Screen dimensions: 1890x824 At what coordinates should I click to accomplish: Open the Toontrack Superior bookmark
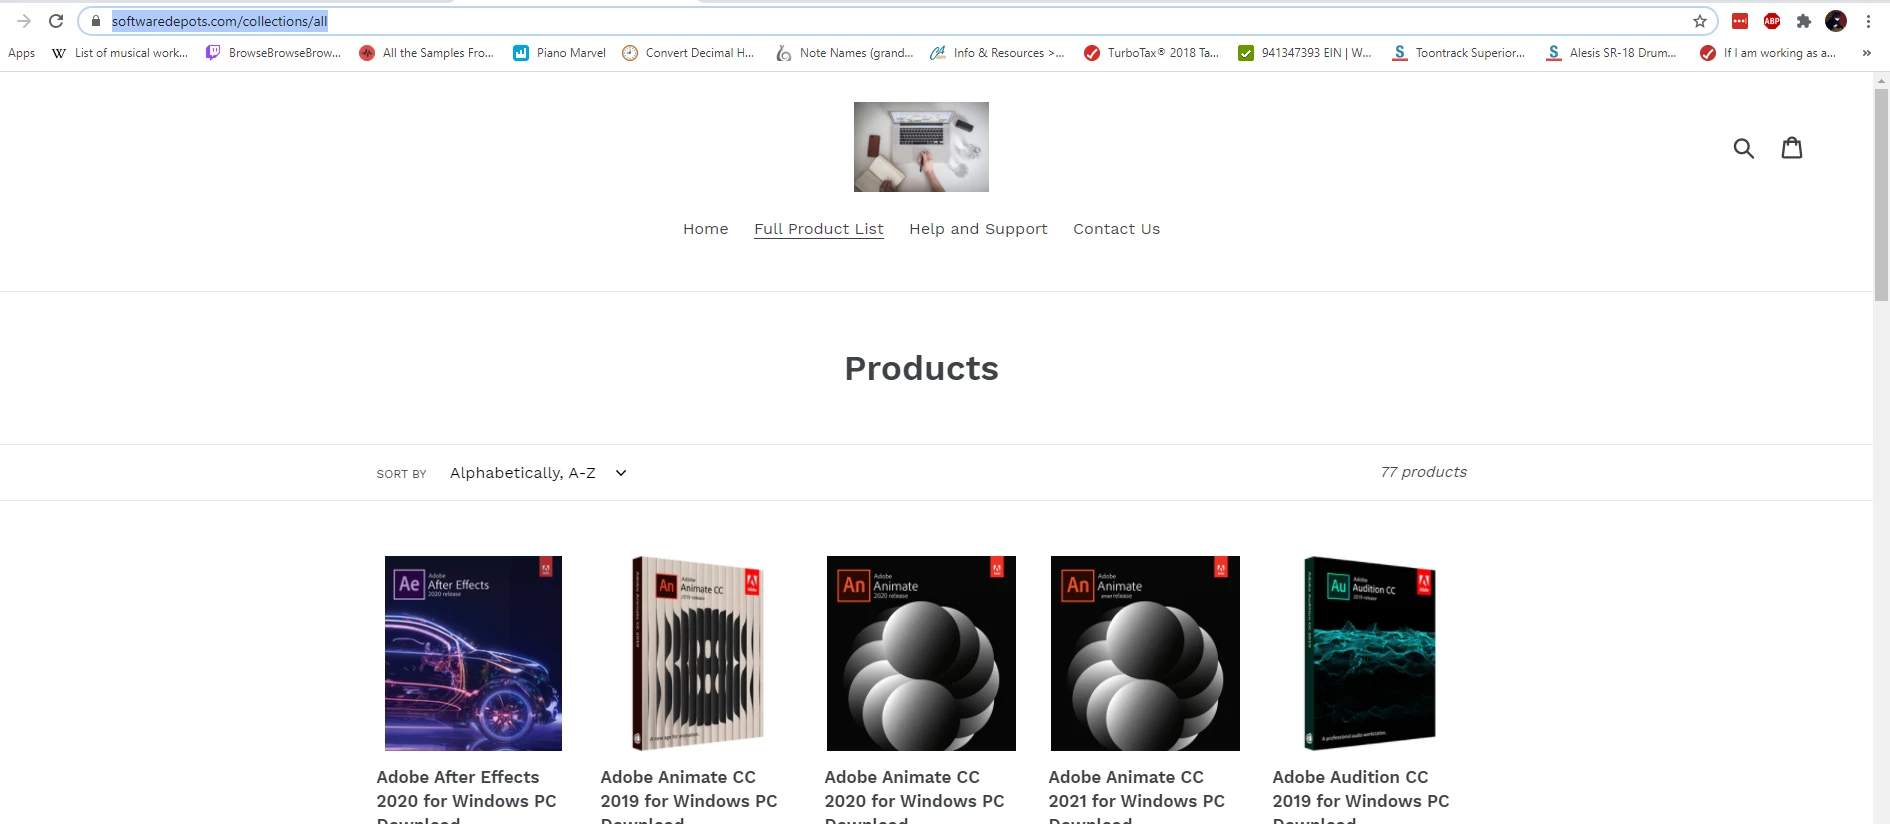(1459, 53)
